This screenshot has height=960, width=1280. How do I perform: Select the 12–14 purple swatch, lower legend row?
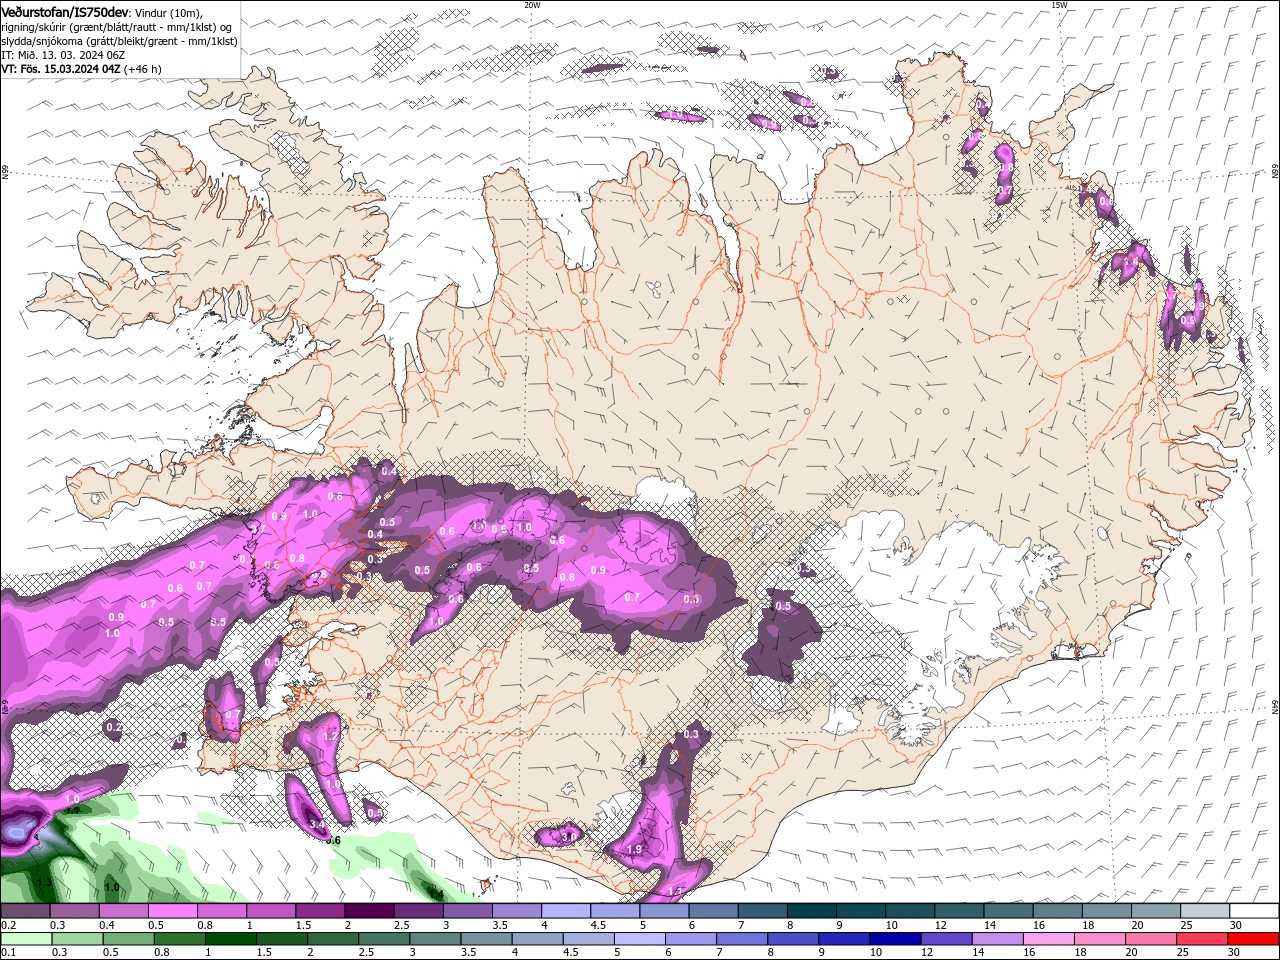(x=947, y=939)
